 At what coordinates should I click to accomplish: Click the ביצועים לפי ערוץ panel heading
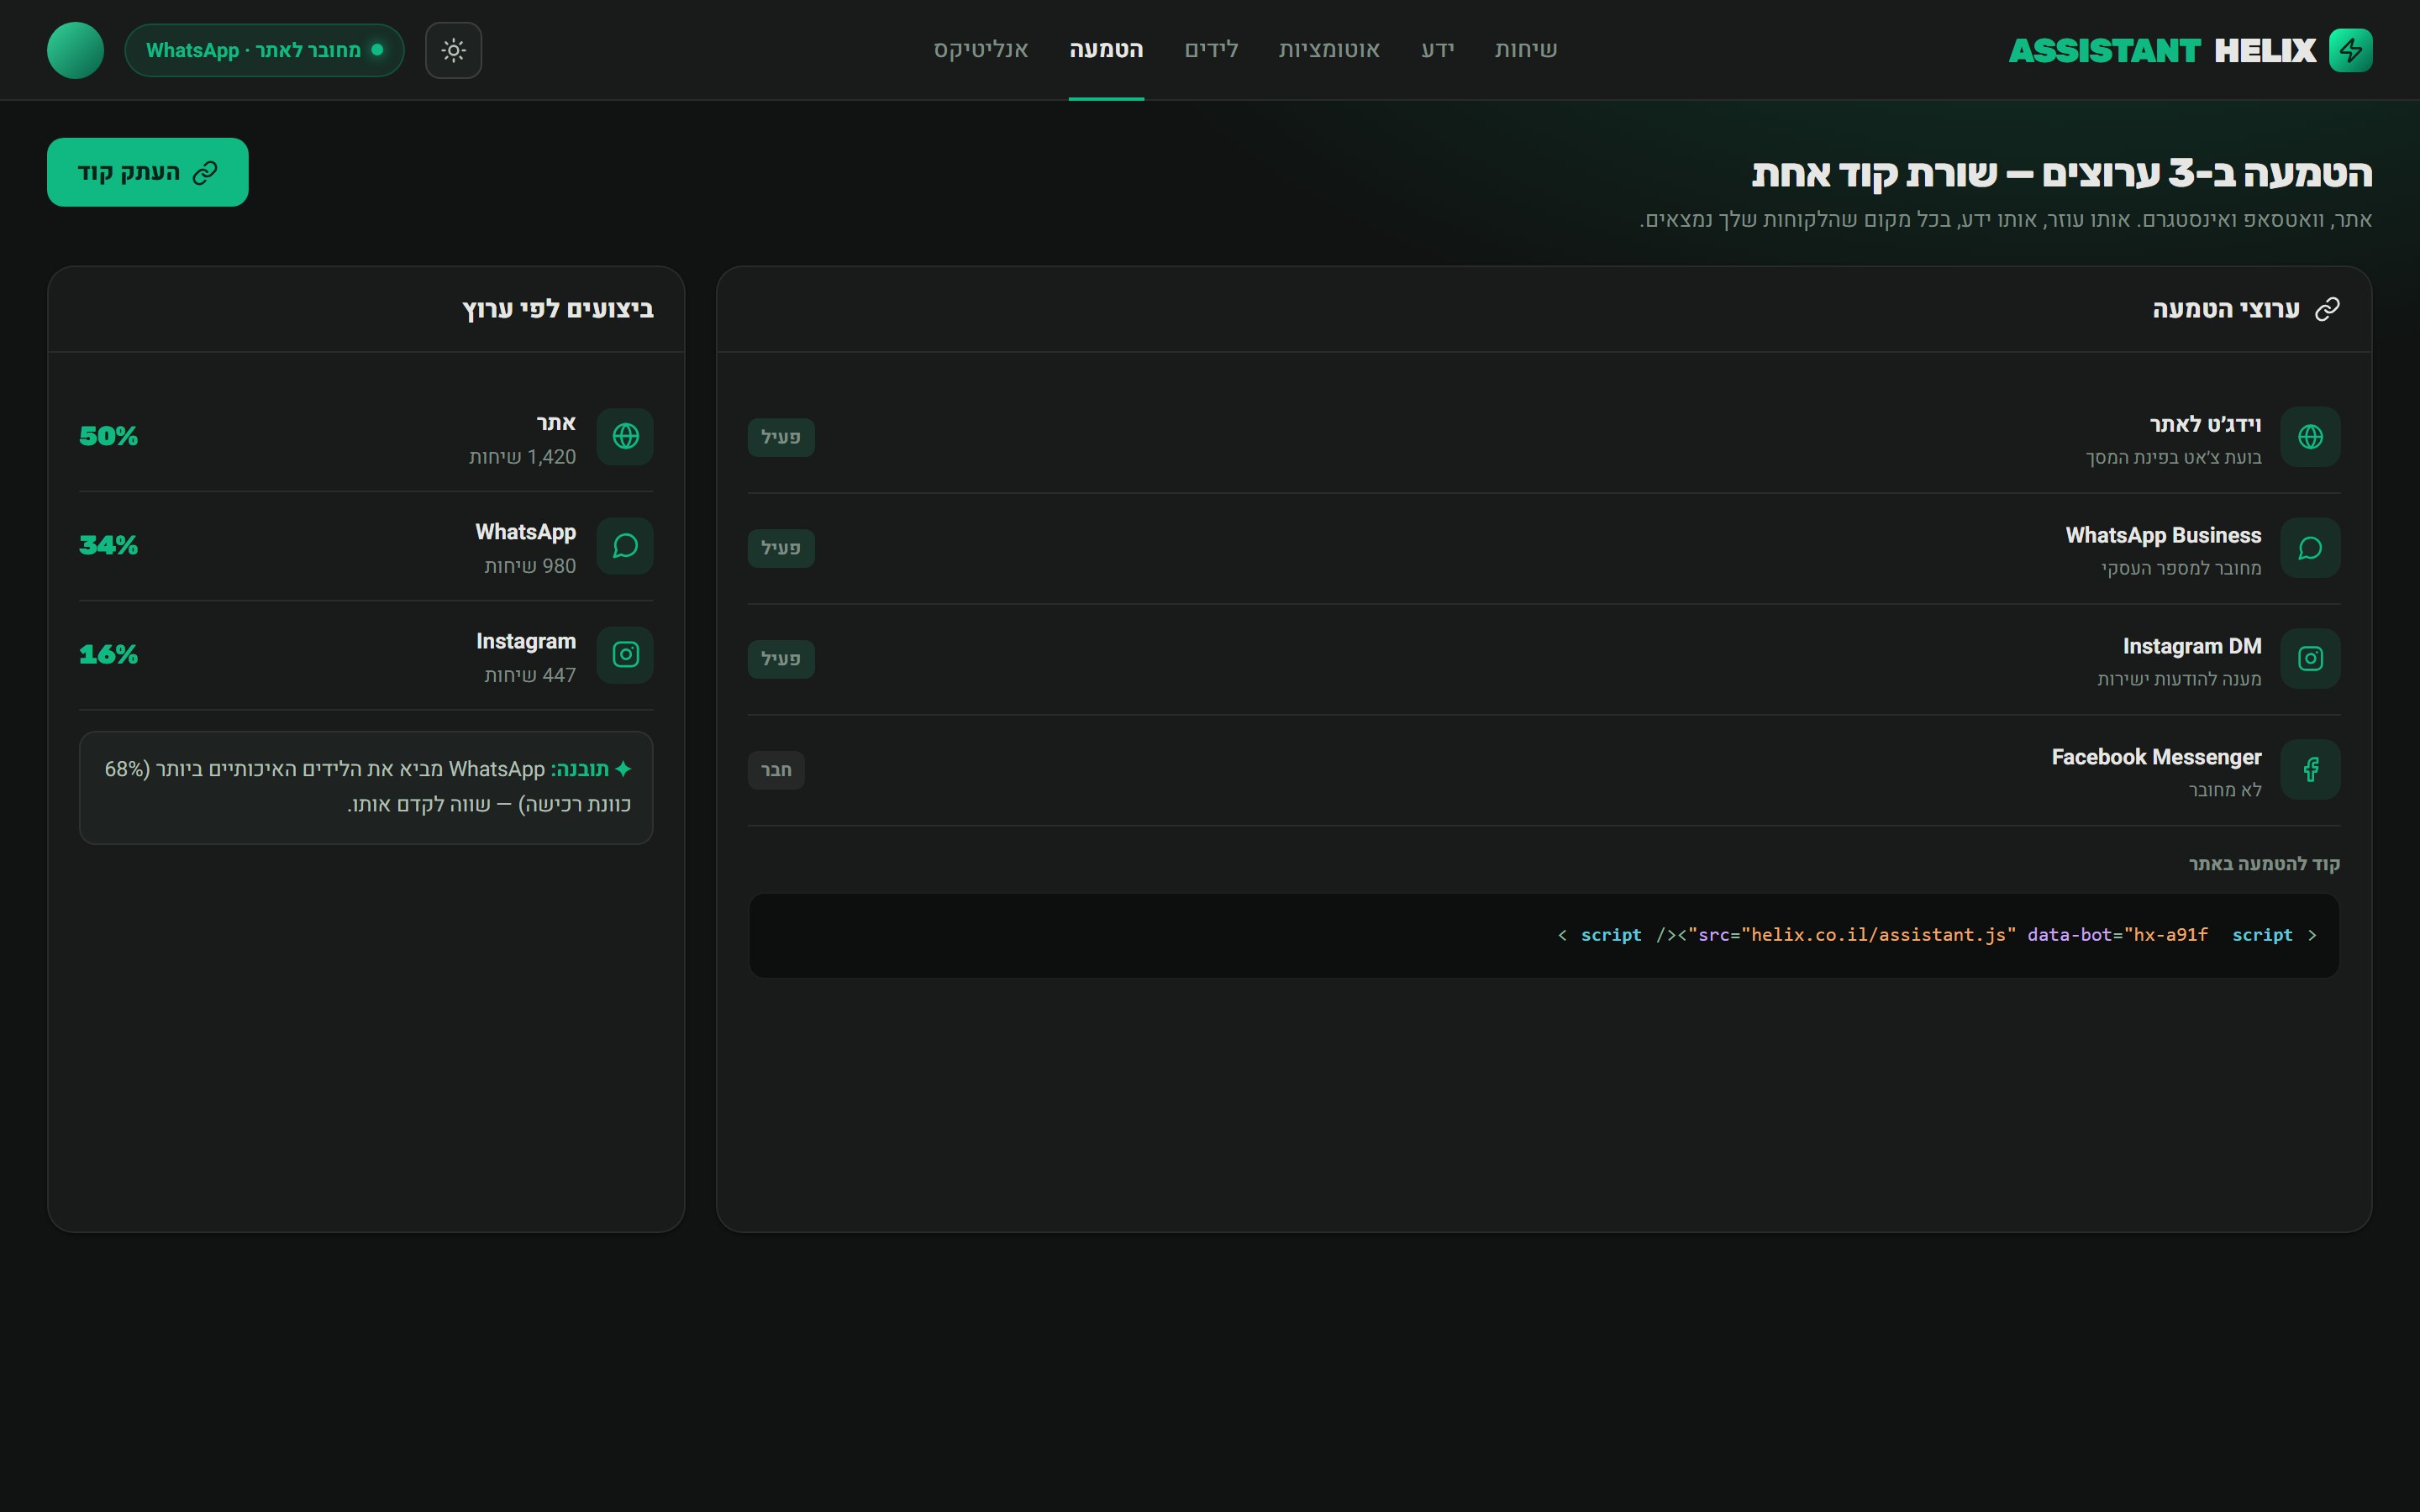click(558, 309)
